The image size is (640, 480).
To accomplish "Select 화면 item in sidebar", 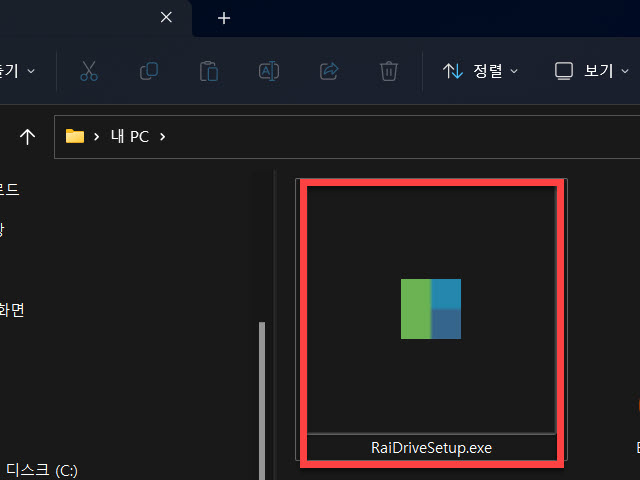I will click(x=12, y=310).
